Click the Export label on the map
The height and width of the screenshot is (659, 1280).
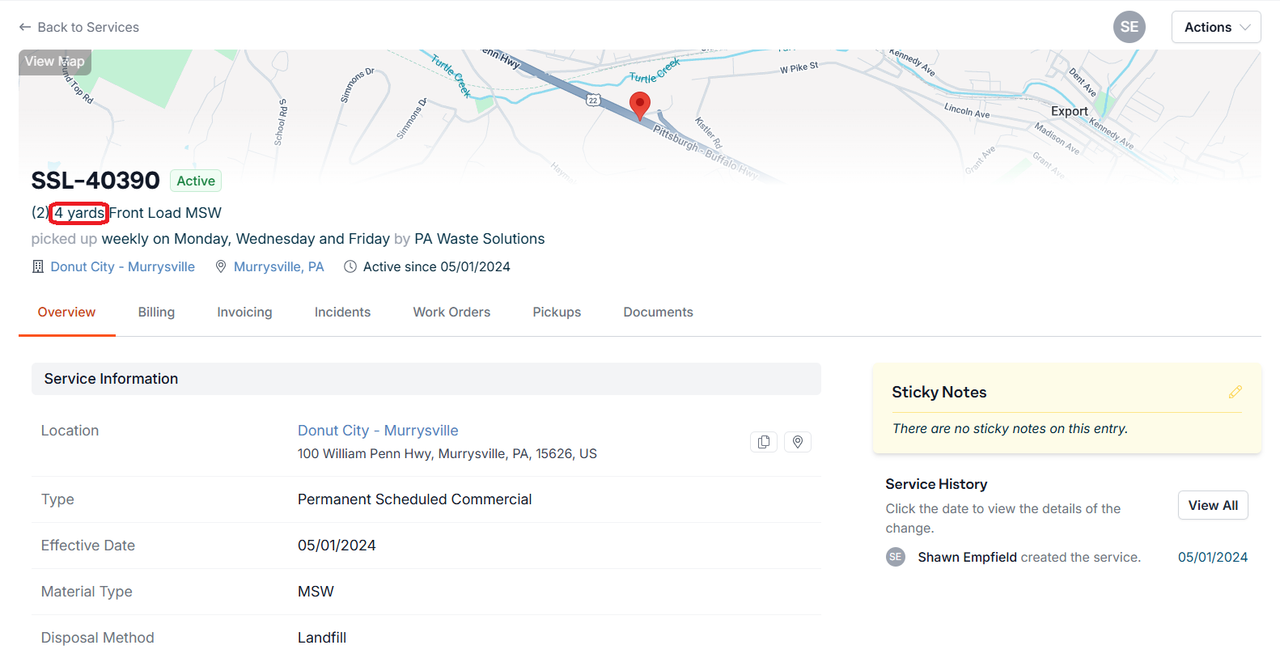[x=1069, y=111]
